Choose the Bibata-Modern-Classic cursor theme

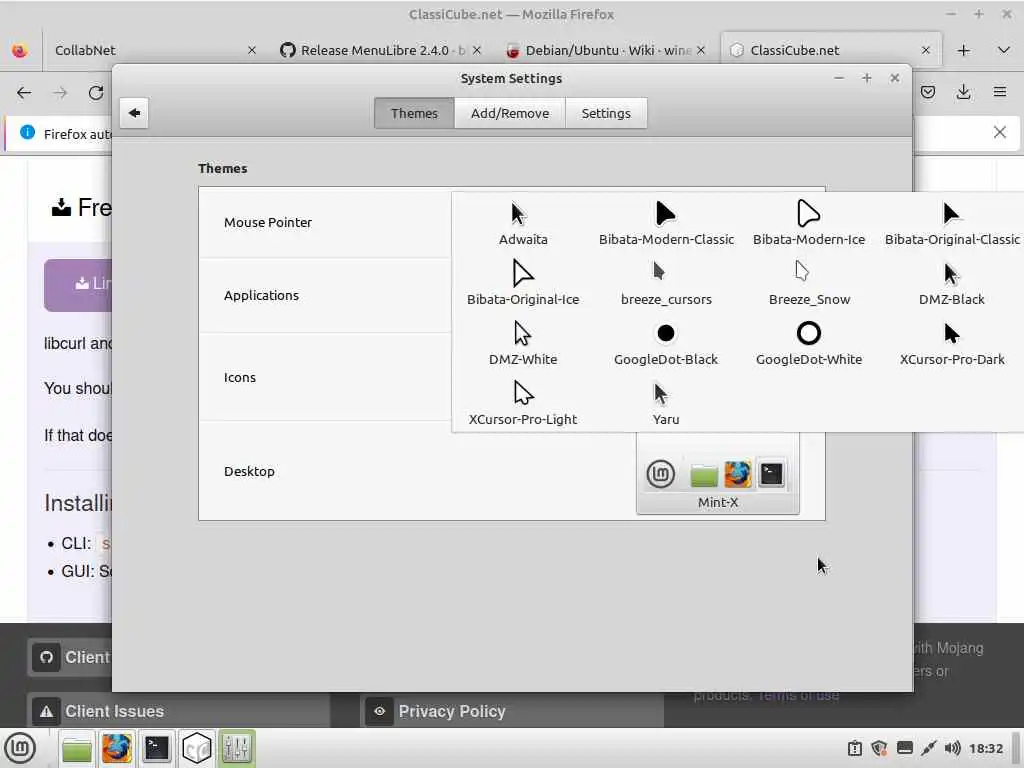pyautogui.click(x=665, y=224)
